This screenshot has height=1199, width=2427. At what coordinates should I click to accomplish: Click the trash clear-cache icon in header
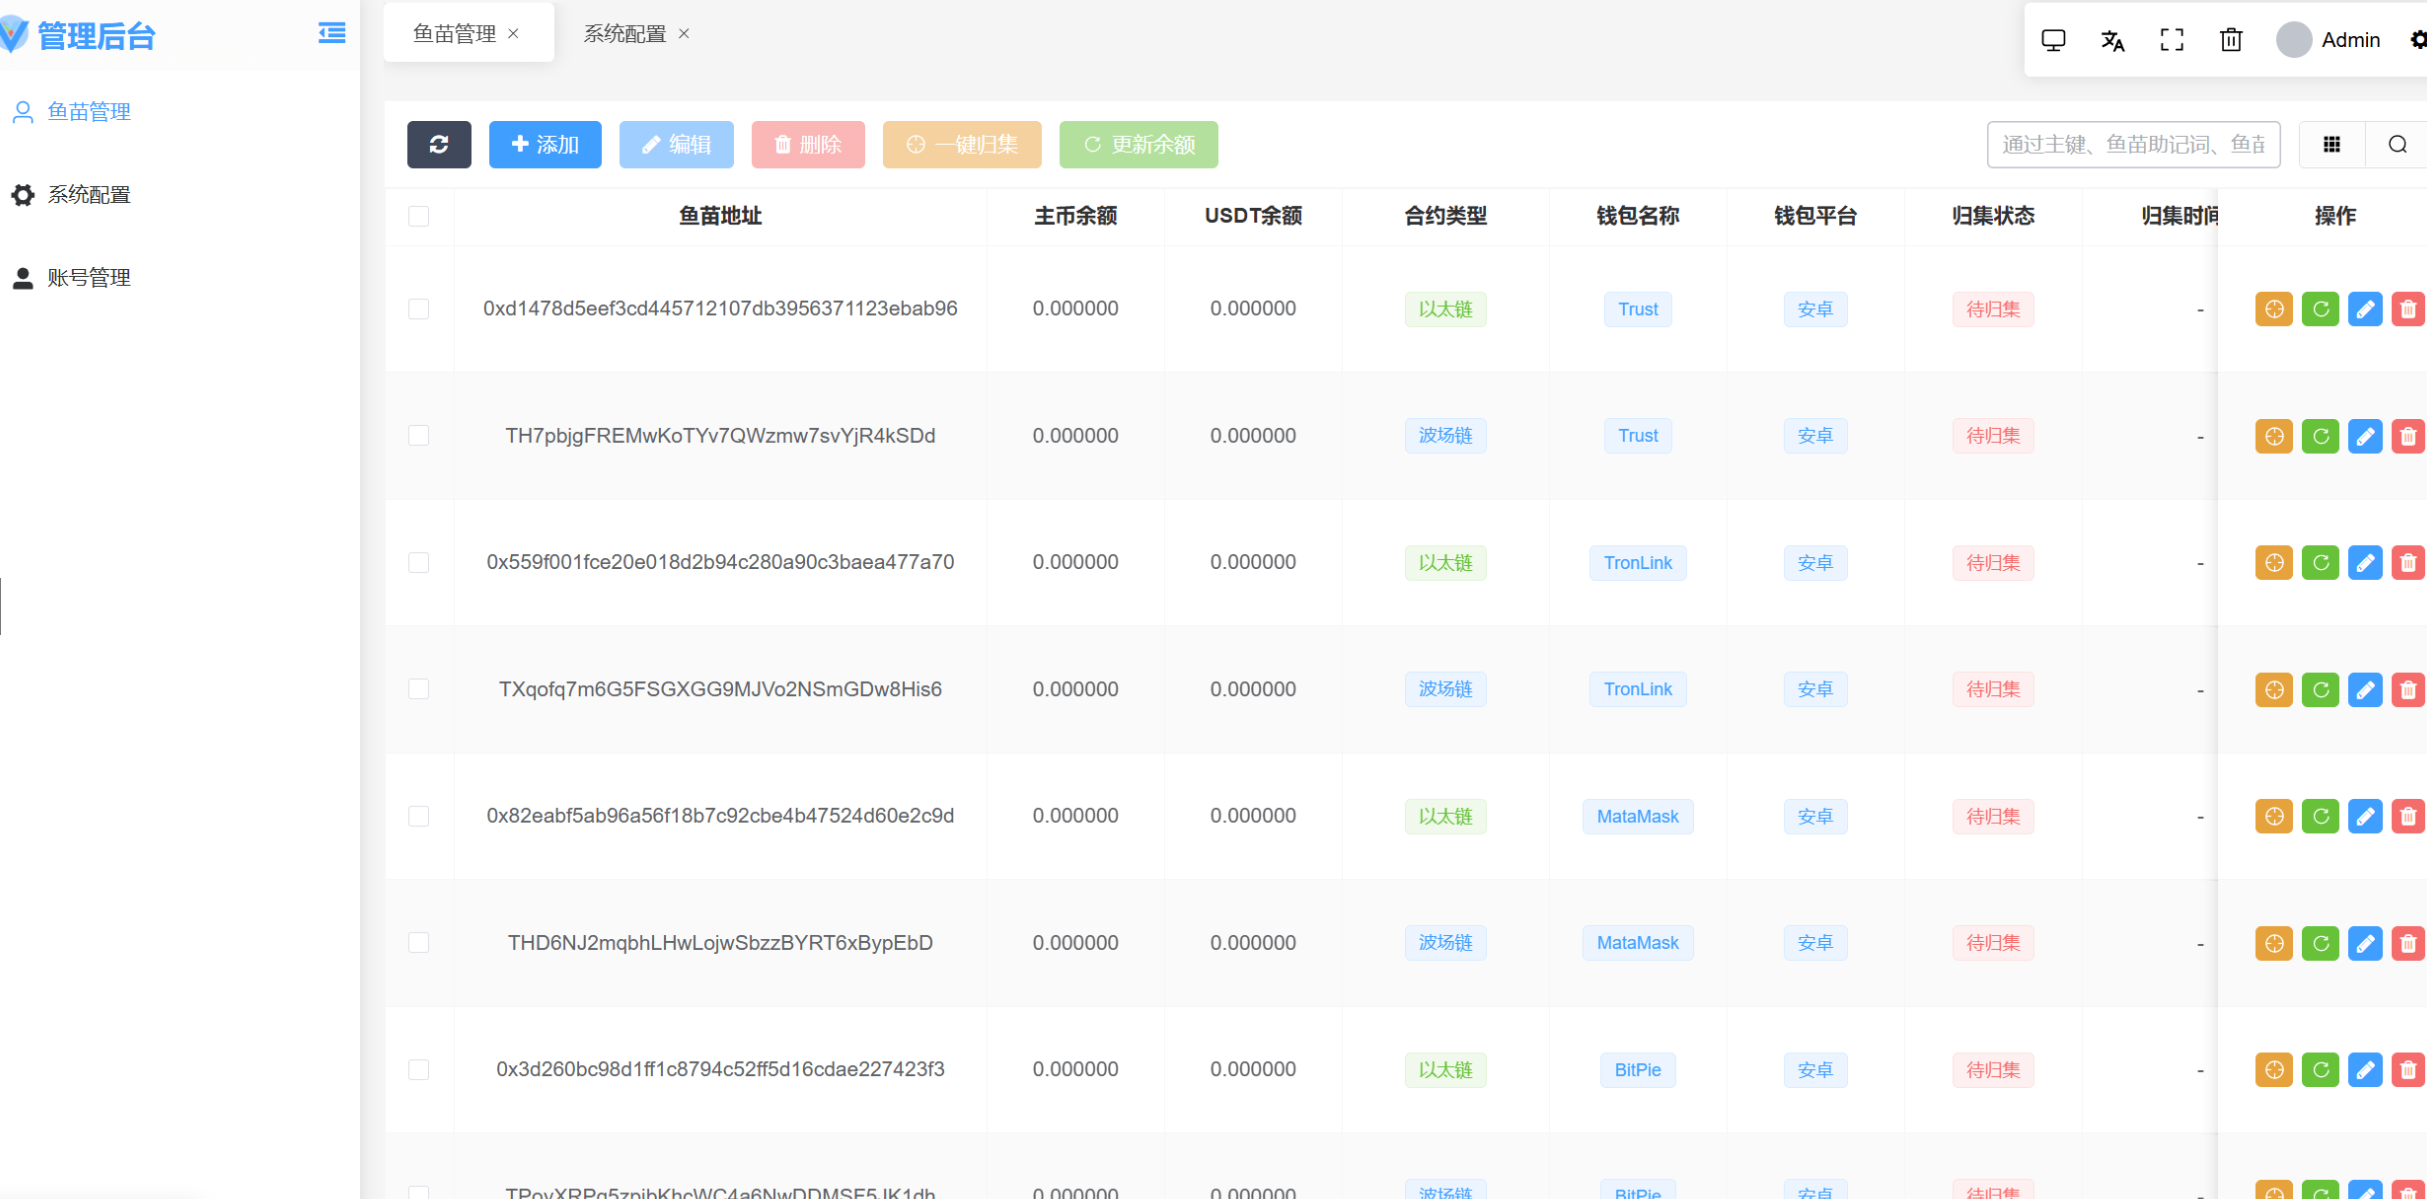(2230, 40)
